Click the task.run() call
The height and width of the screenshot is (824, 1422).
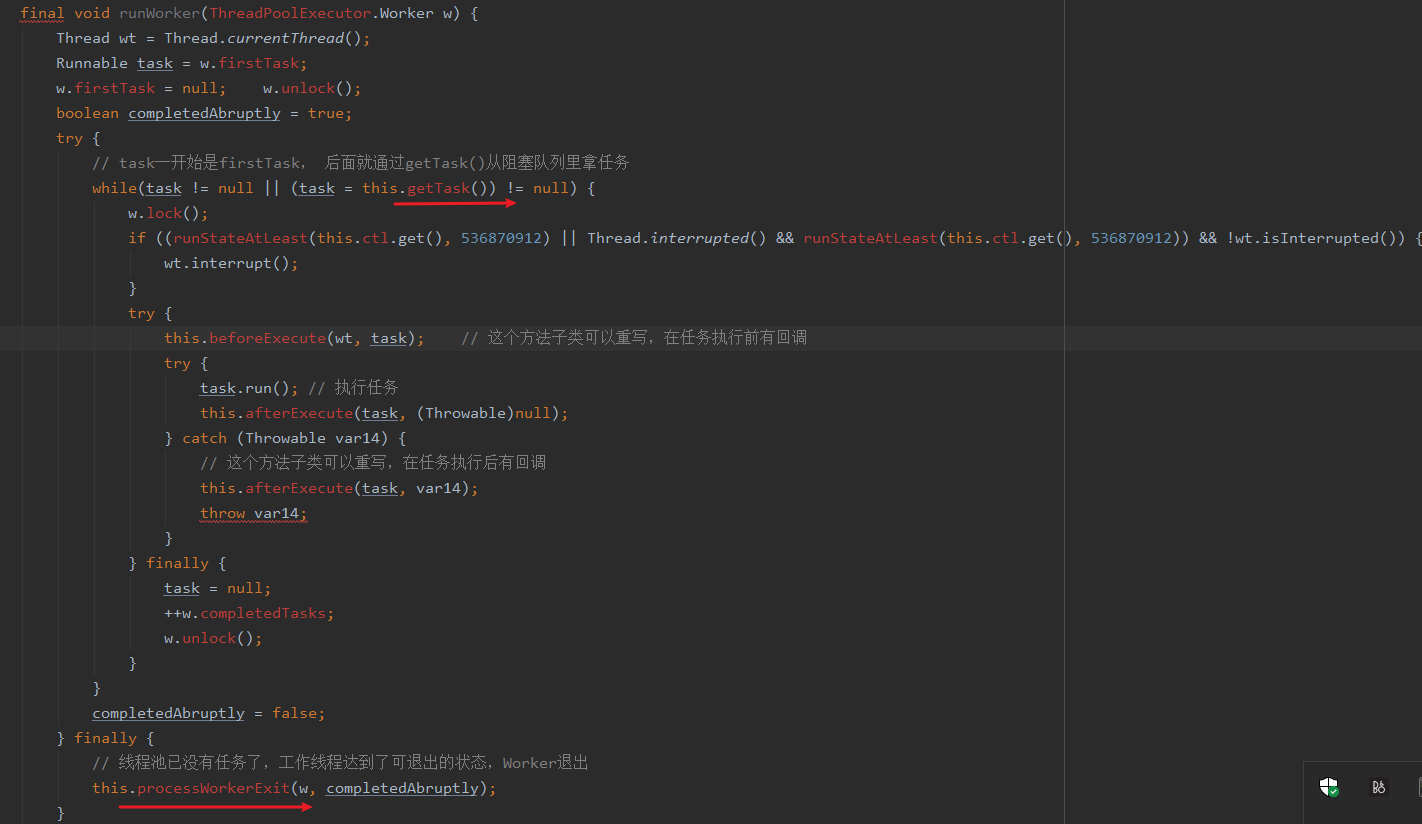pos(249,388)
